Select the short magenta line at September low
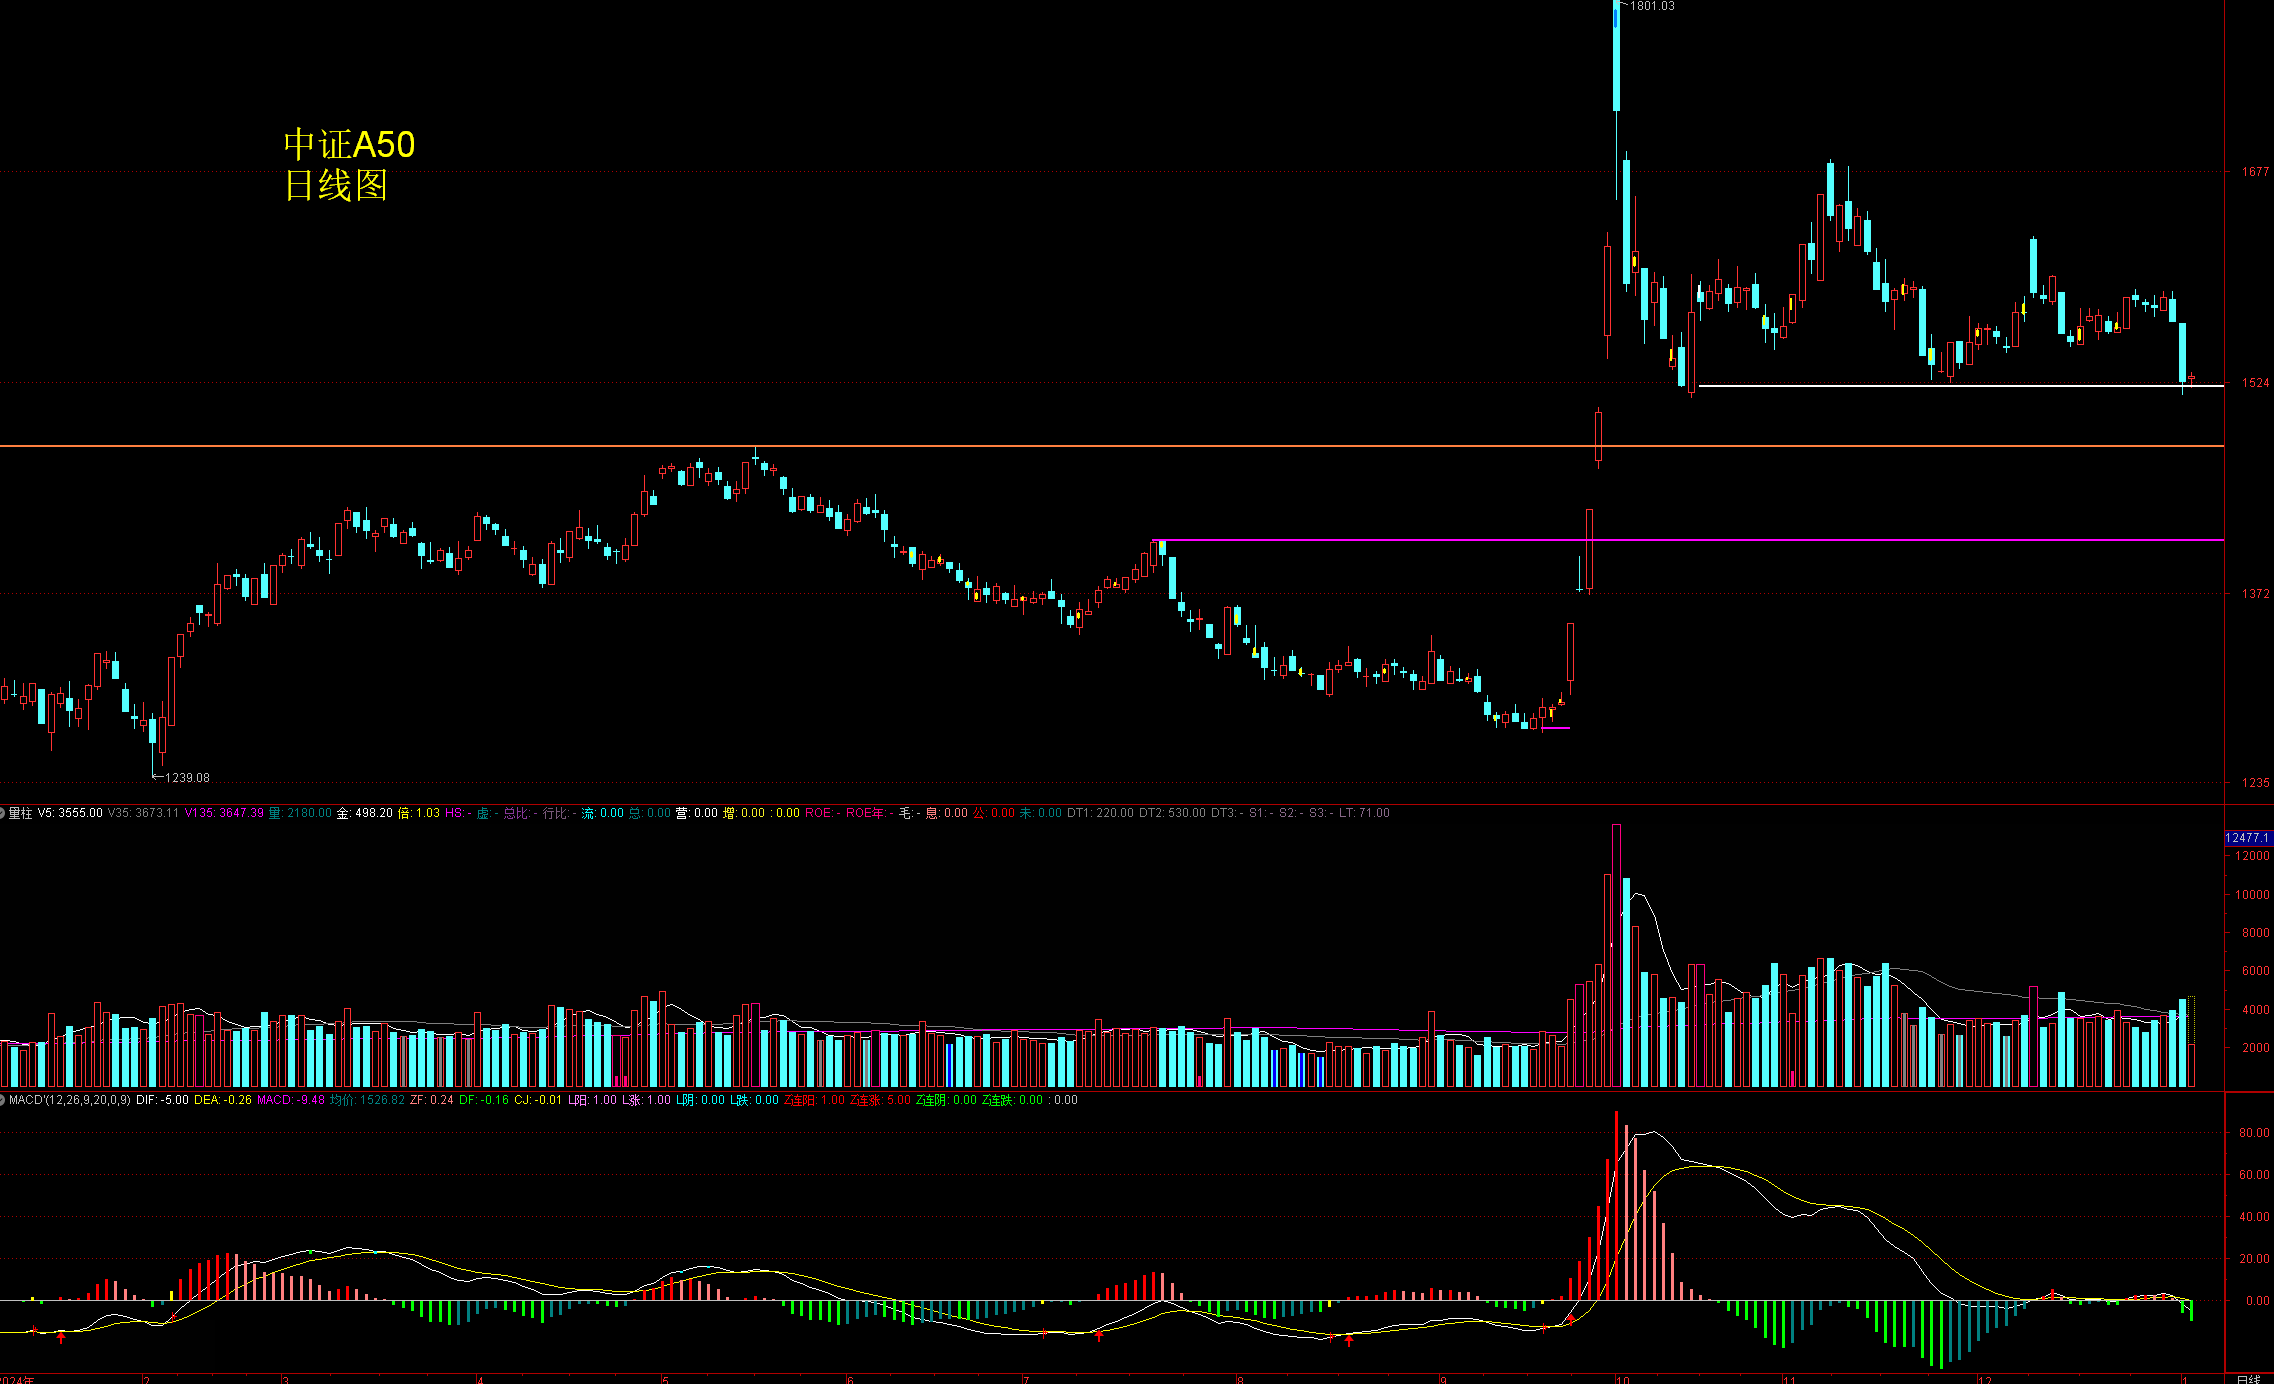Viewport: 2274px width, 1384px height. [1556, 728]
